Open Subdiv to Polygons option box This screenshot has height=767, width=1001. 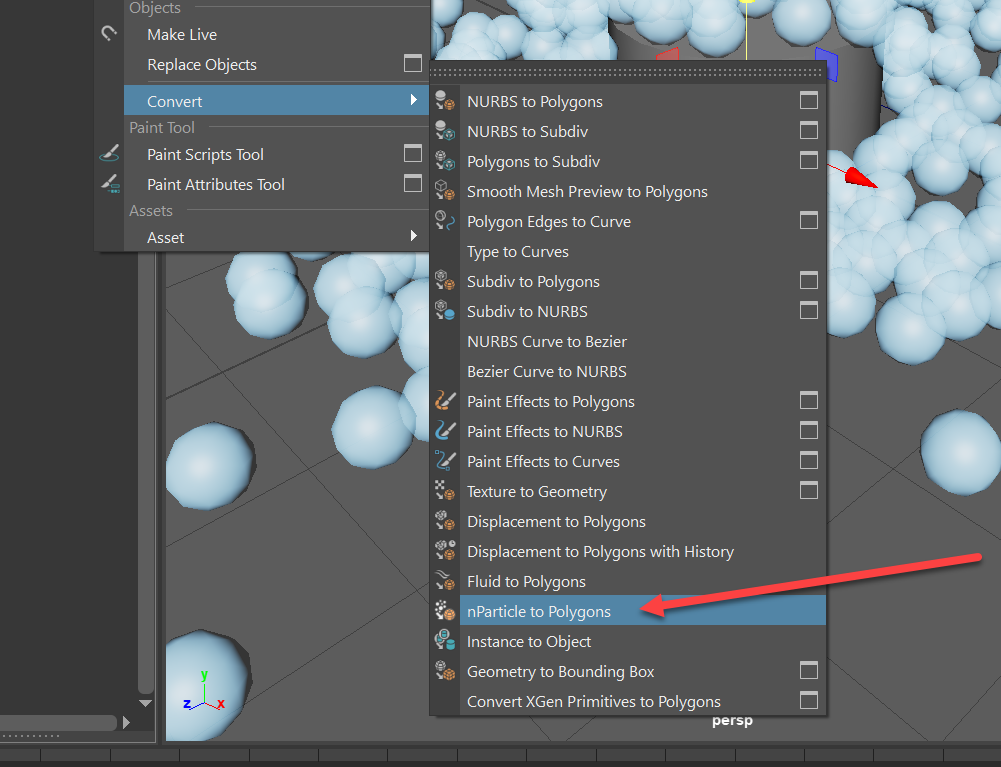coord(809,280)
